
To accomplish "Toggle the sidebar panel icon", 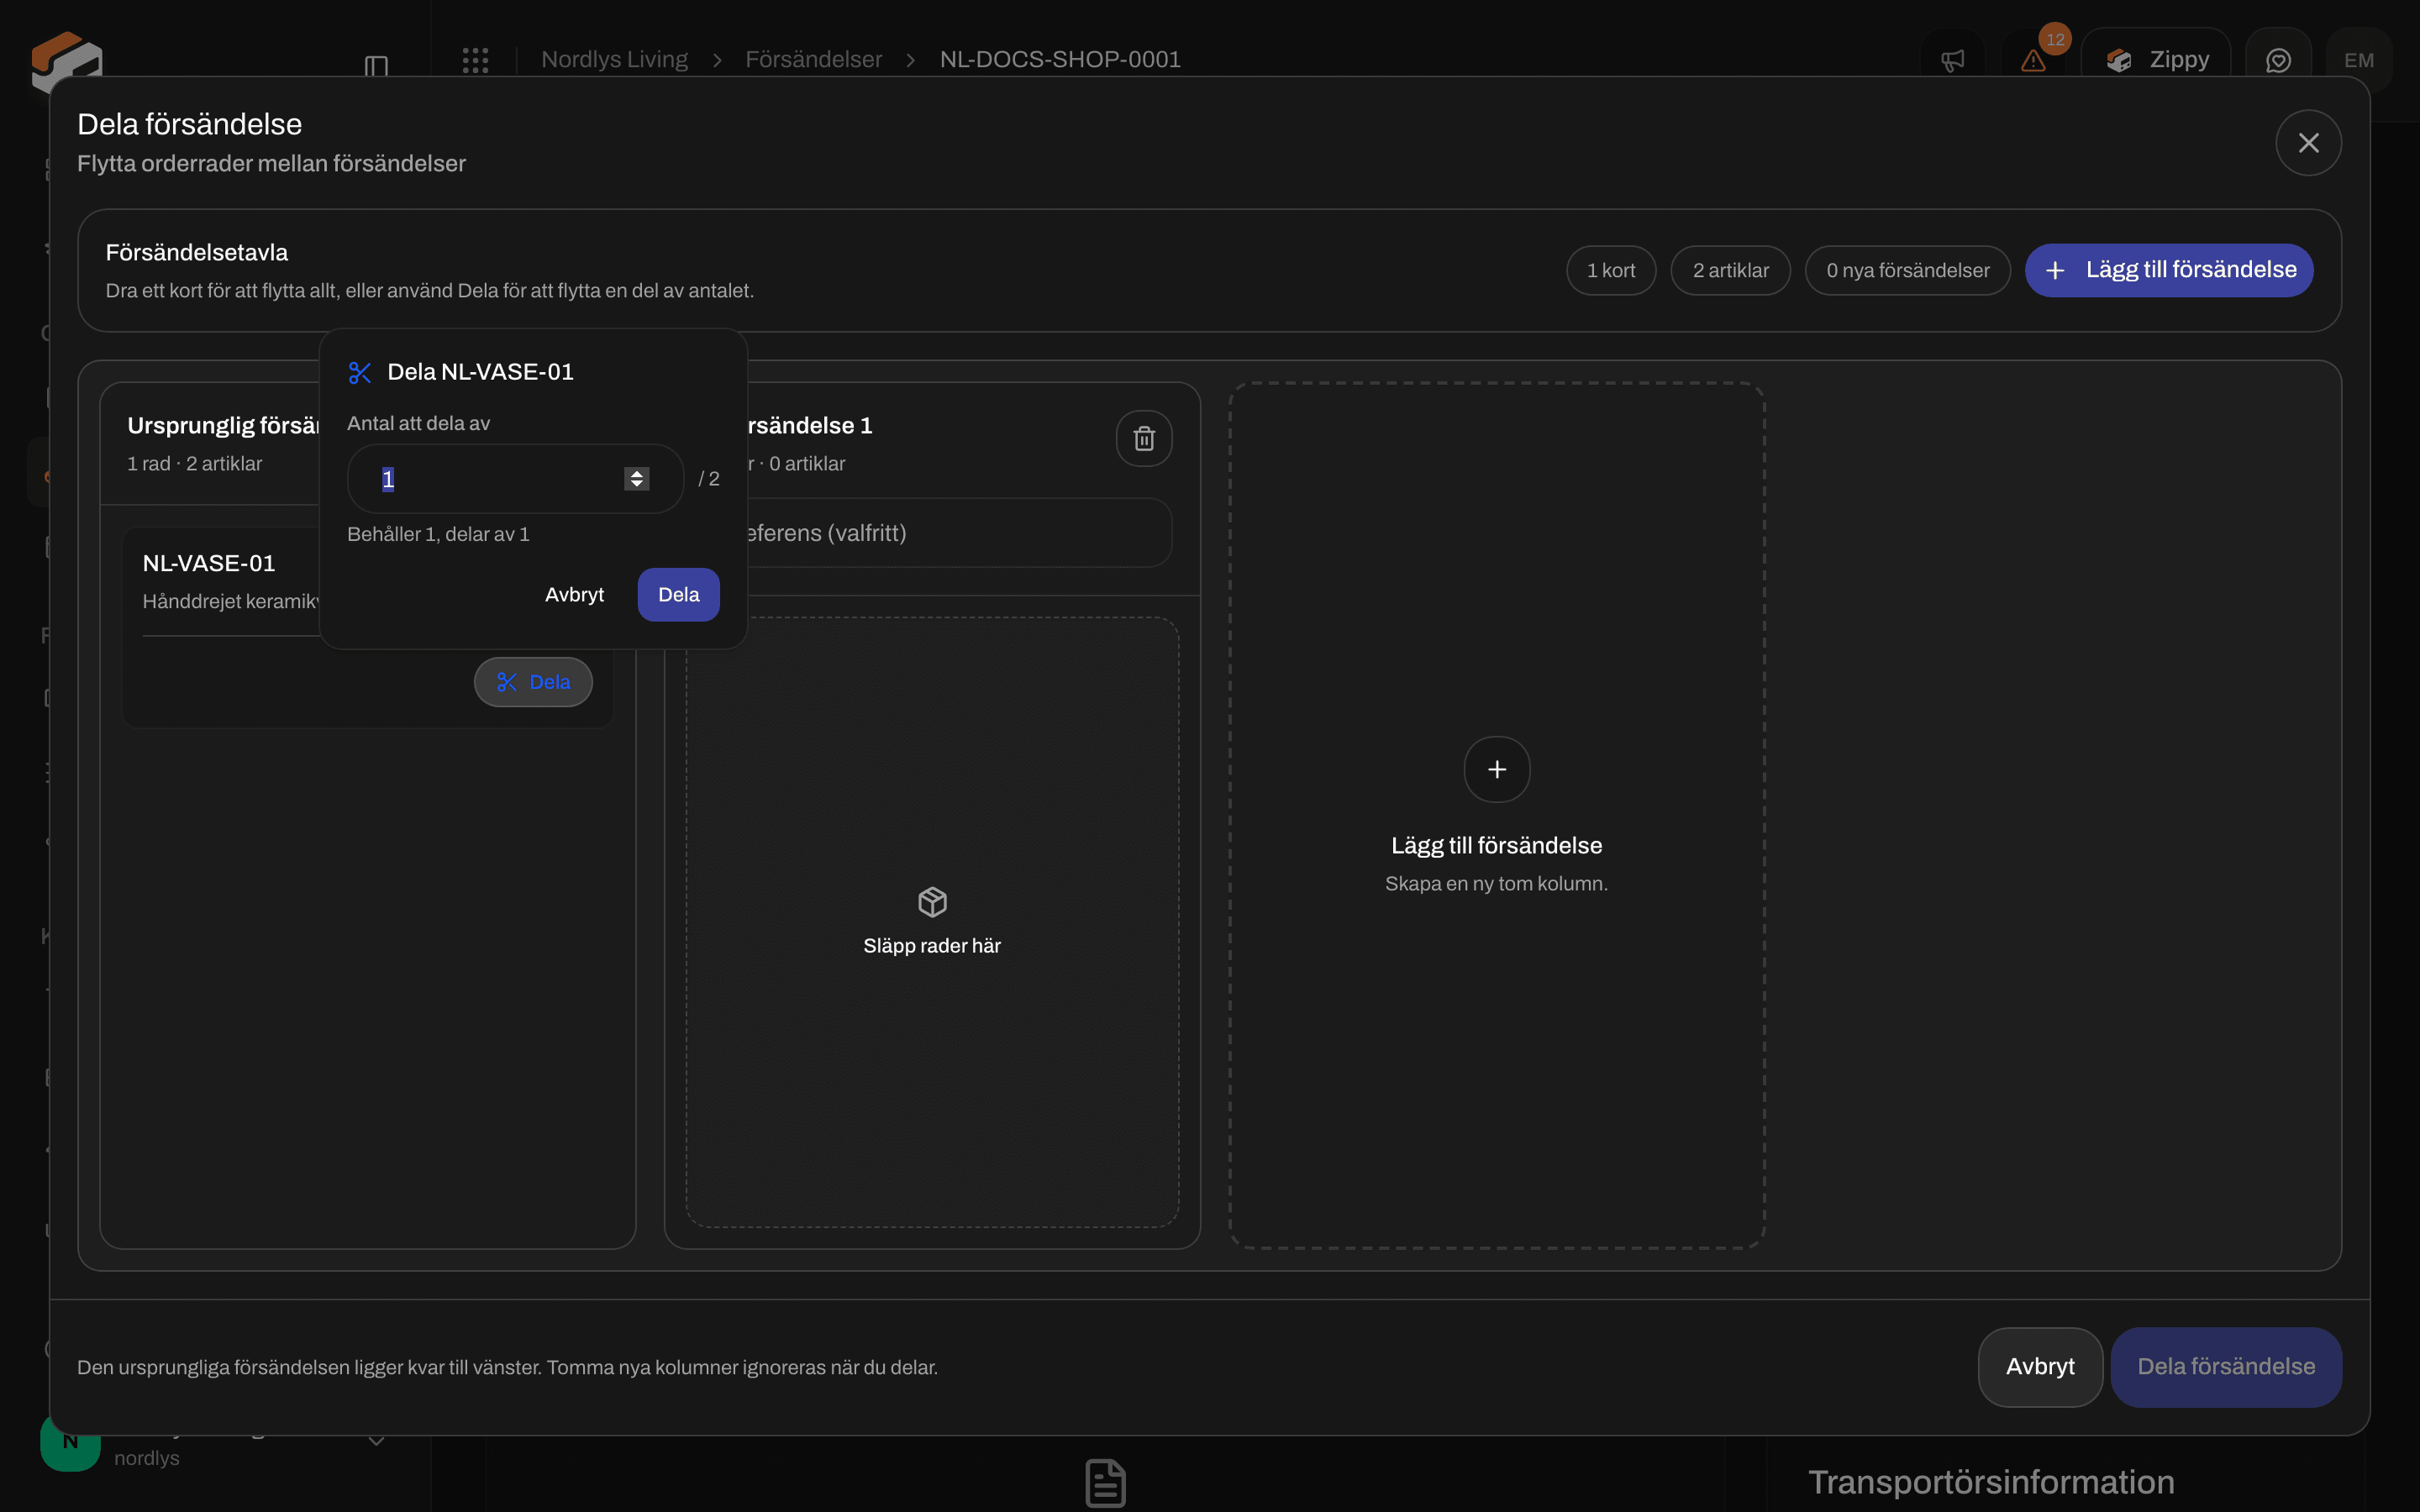I will point(376,66).
